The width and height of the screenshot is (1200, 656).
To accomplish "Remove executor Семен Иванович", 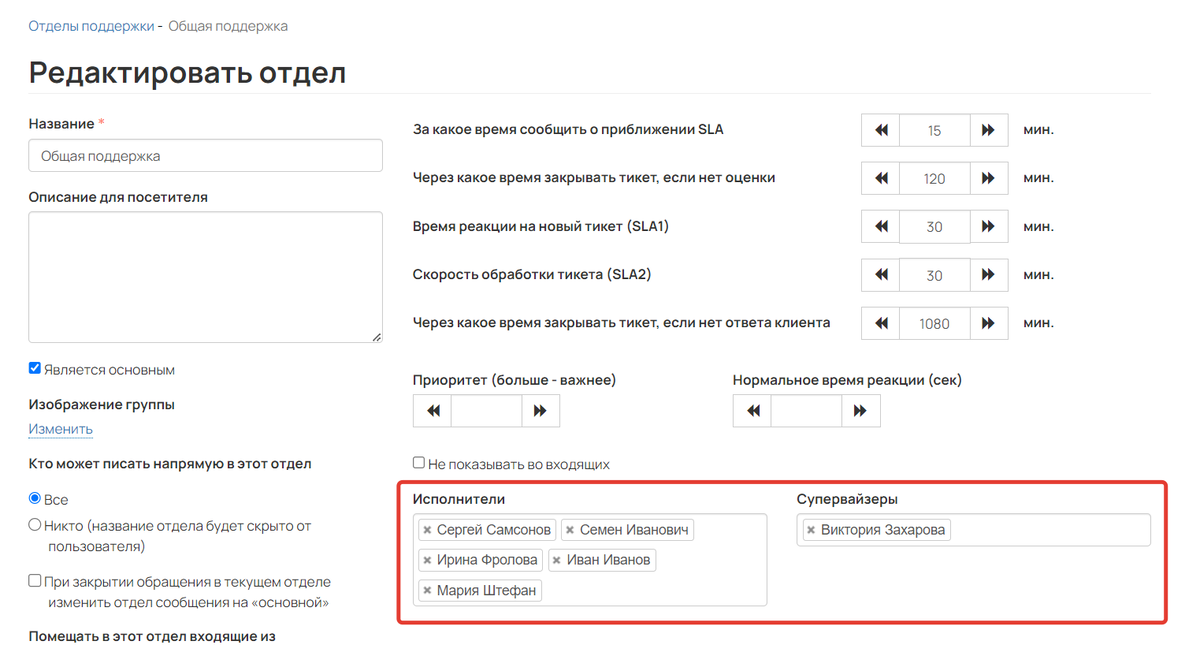I will tap(570, 530).
